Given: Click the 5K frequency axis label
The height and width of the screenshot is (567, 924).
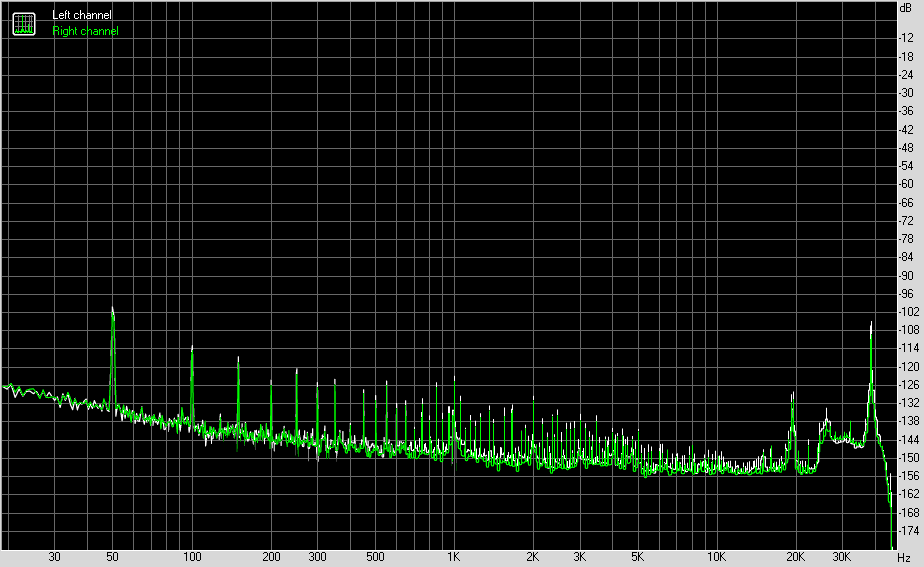Looking at the screenshot, I should point(638,557).
